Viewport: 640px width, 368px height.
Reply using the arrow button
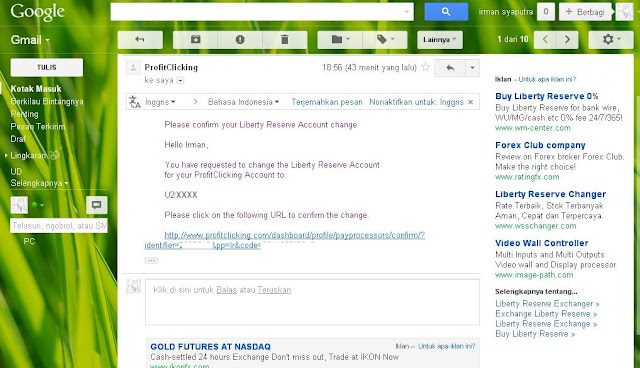450,68
